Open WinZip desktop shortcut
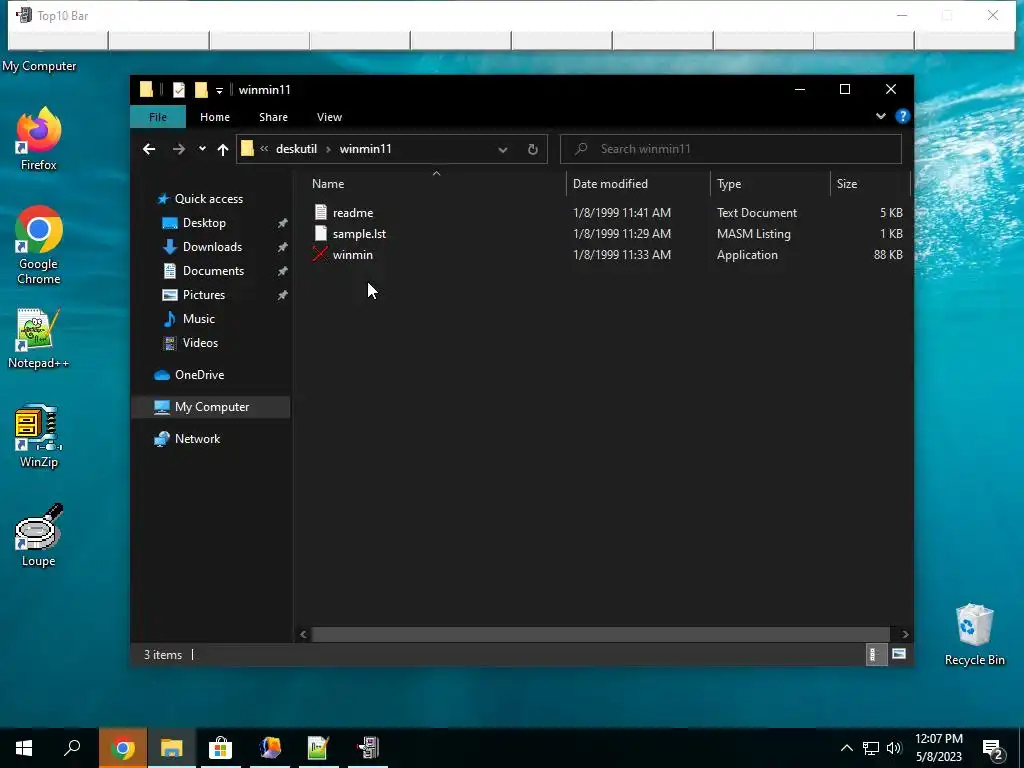 39,436
